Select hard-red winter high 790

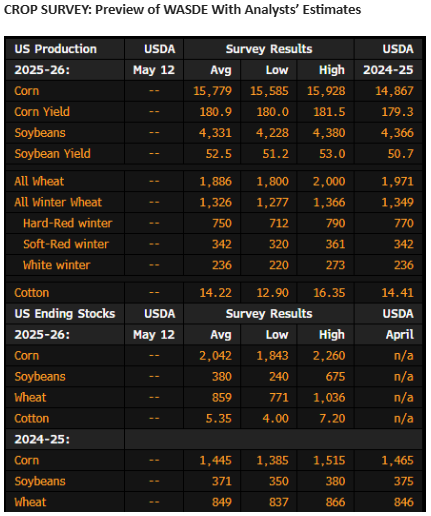(335, 223)
